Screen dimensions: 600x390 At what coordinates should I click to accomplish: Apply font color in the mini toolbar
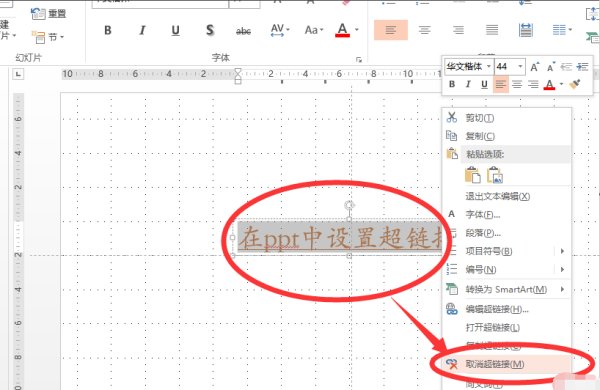[549, 84]
